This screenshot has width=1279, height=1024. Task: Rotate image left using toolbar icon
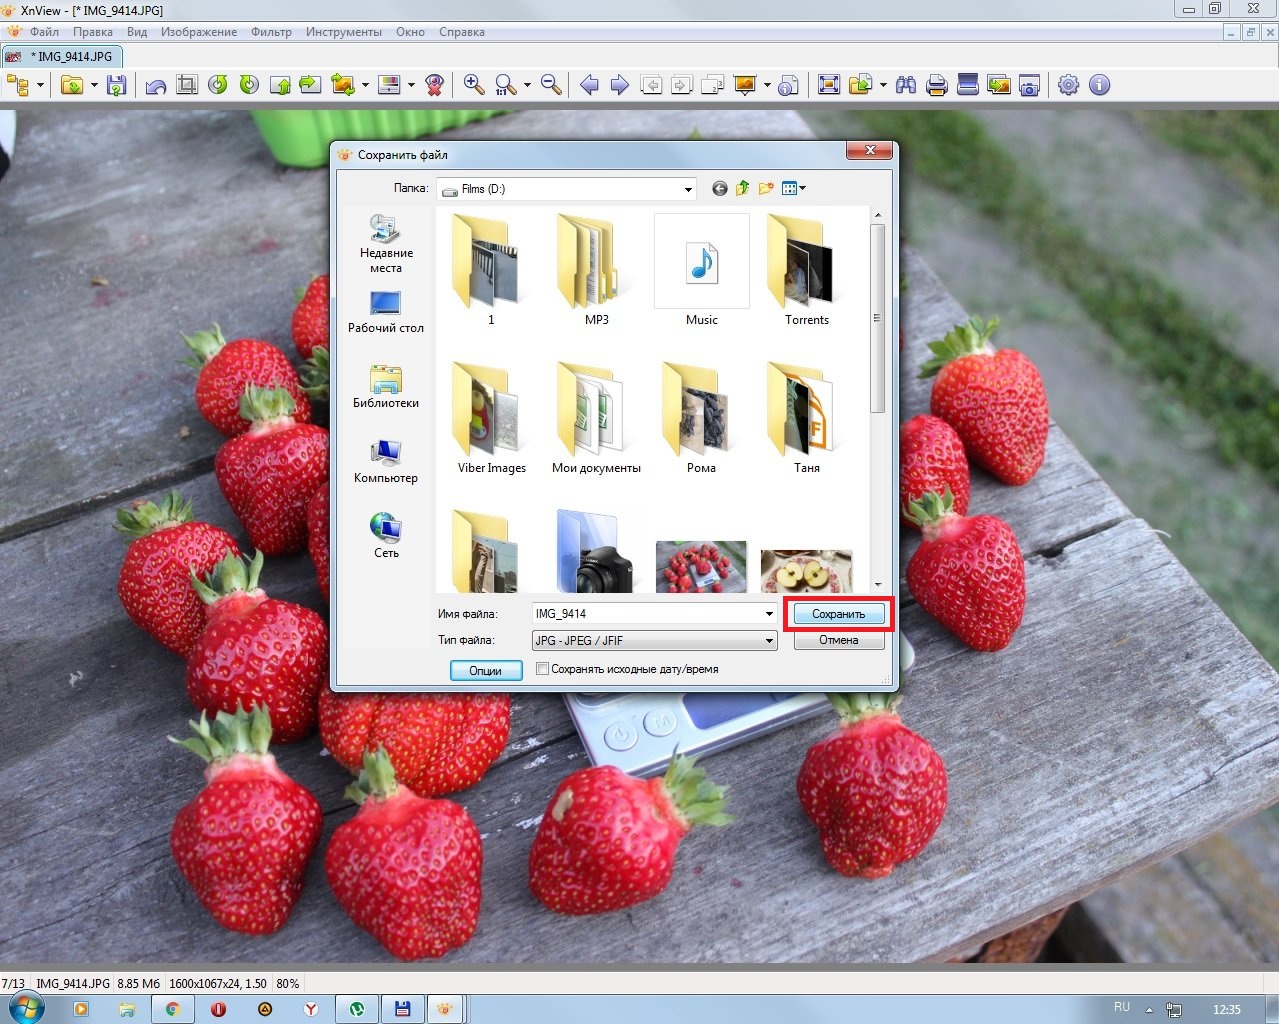[218, 85]
